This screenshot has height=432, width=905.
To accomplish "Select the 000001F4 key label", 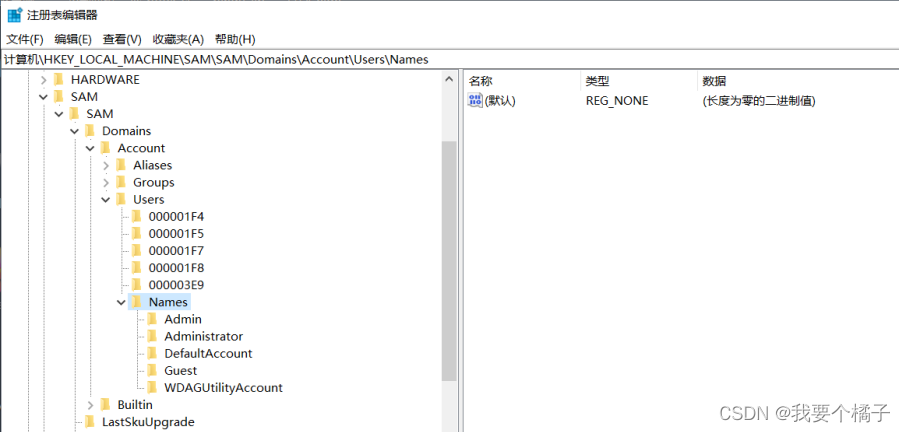I will click(176, 217).
